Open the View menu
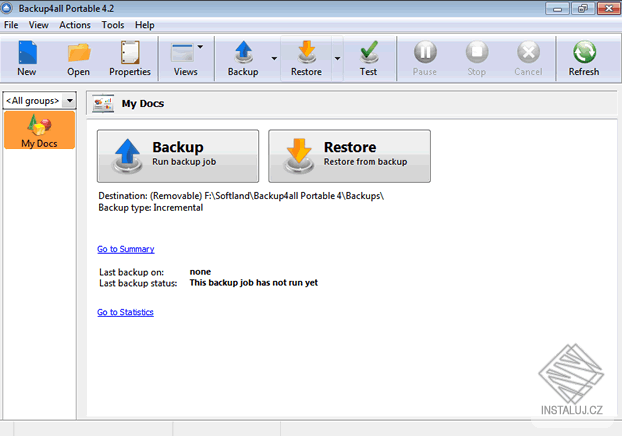 point(38,25)
